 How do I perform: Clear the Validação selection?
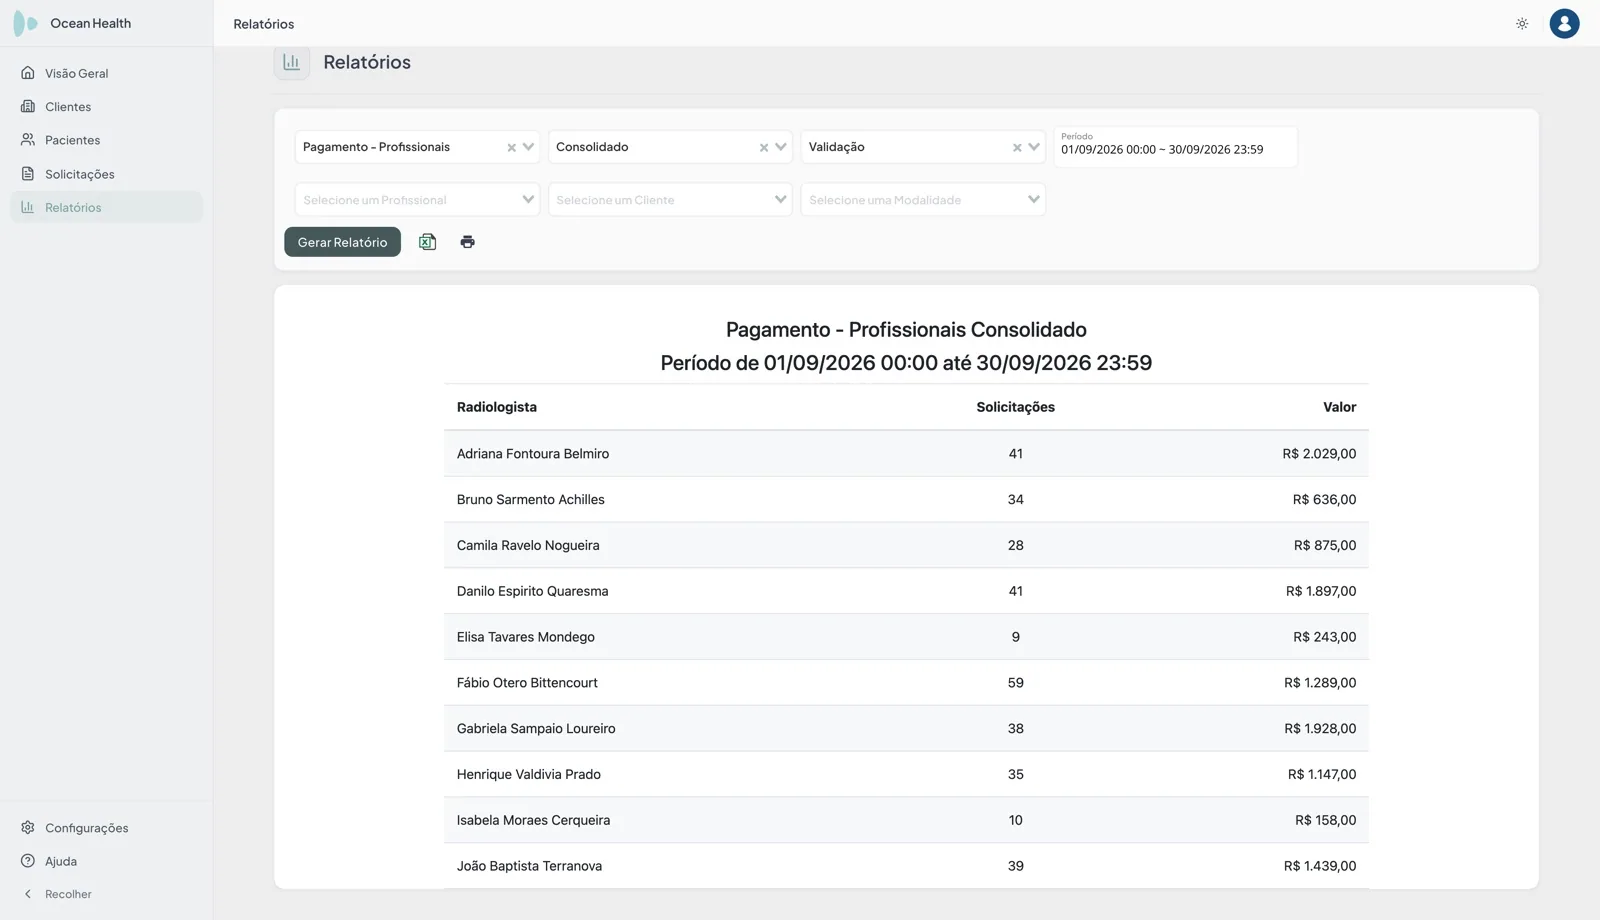click(x=1017, y=147)
